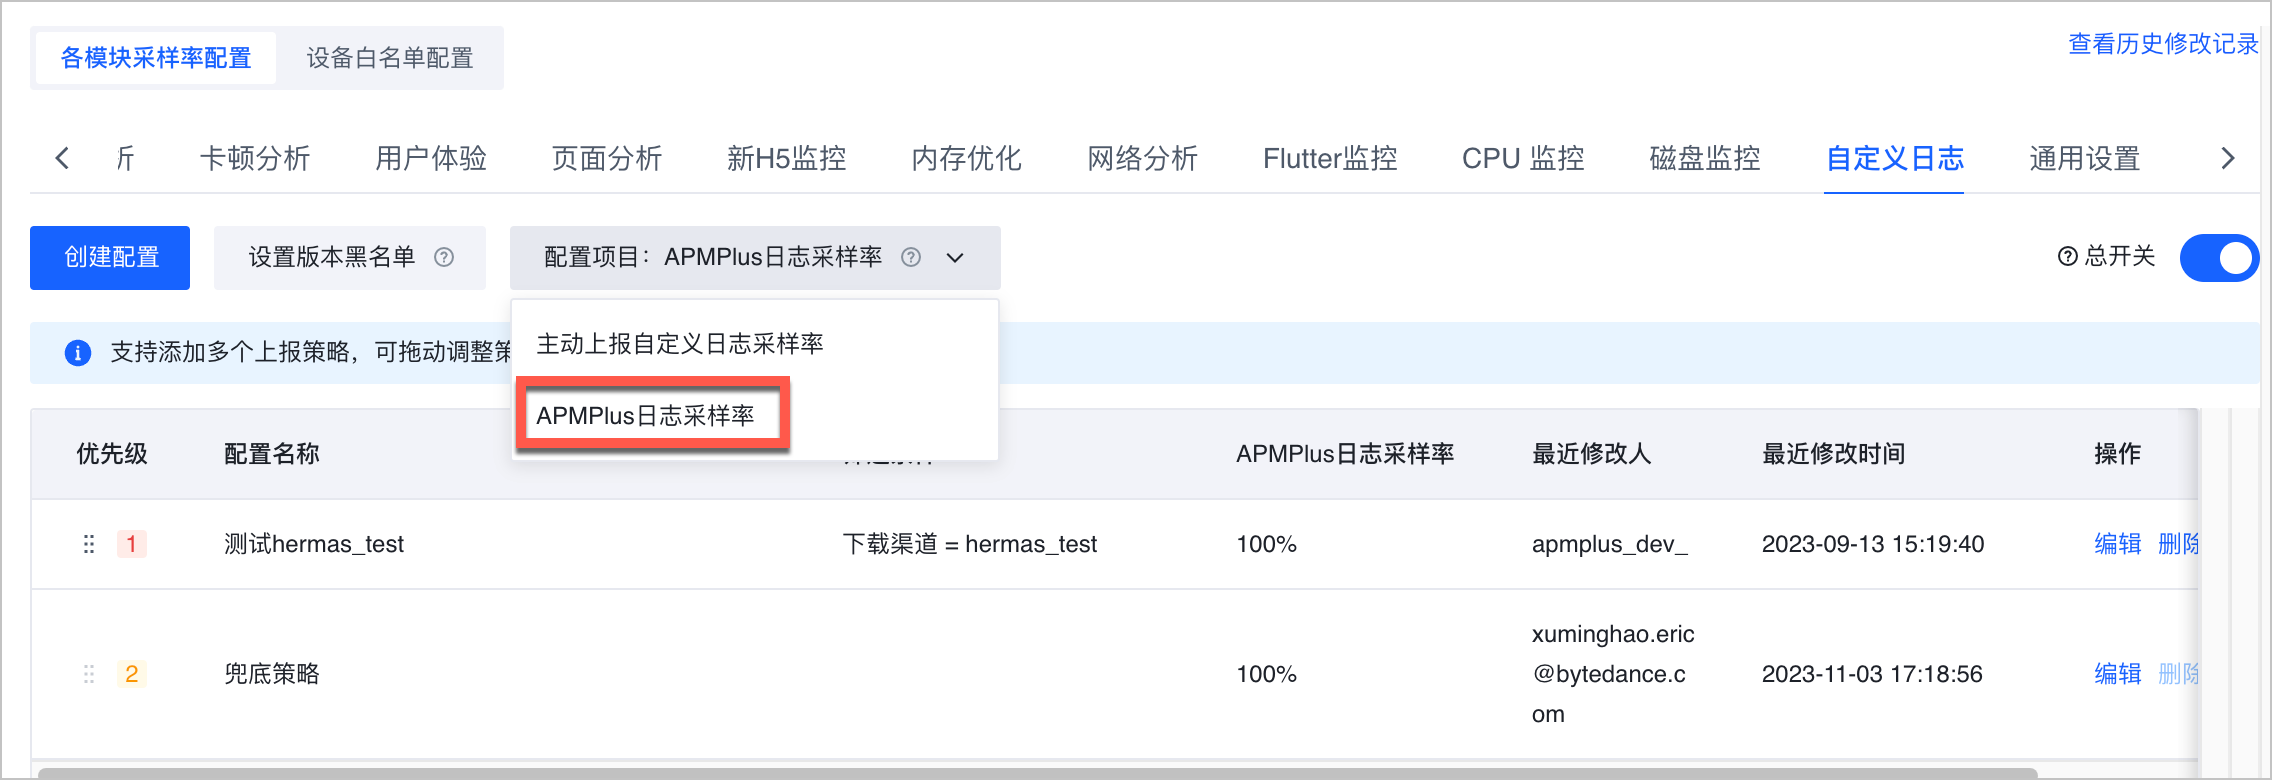Open the 网络分析 tab
The image size is (2272, 780).
(1143, 158)
